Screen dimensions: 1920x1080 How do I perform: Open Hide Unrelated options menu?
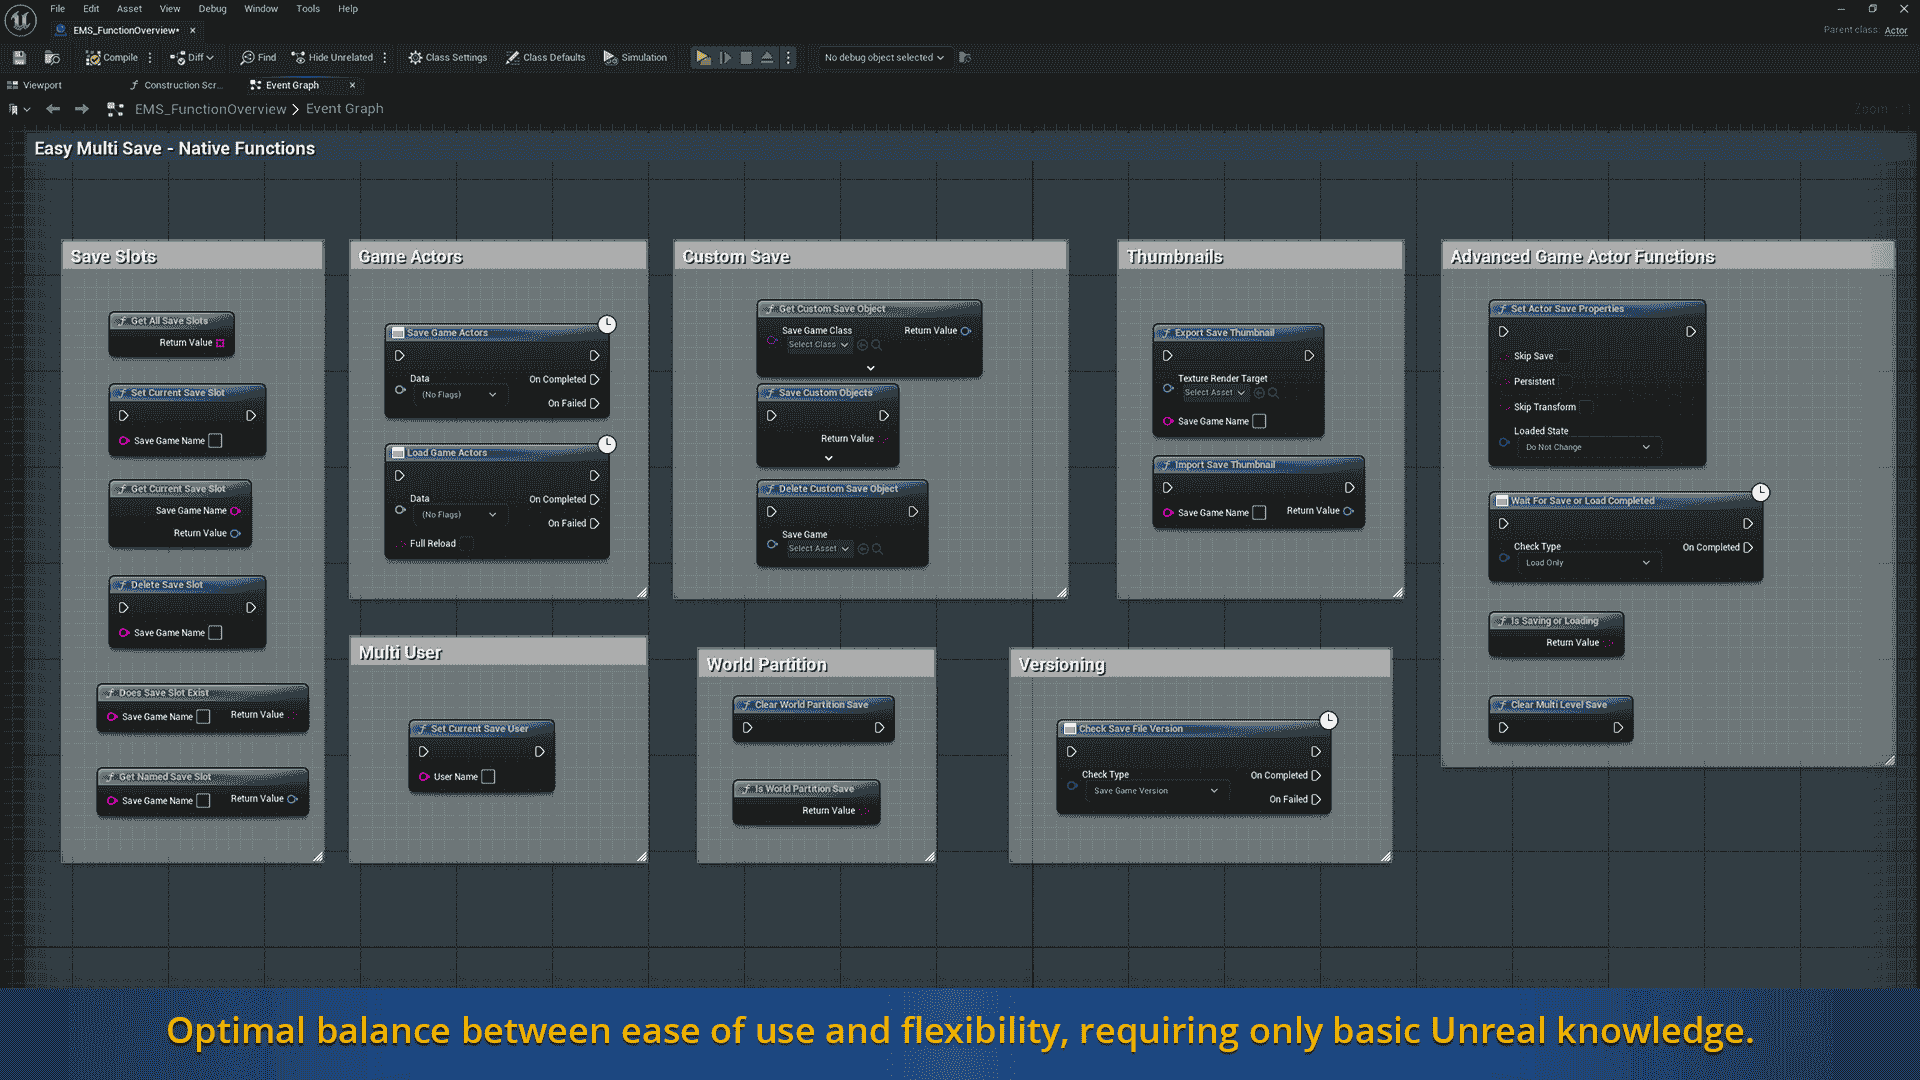tap(385, 58)
